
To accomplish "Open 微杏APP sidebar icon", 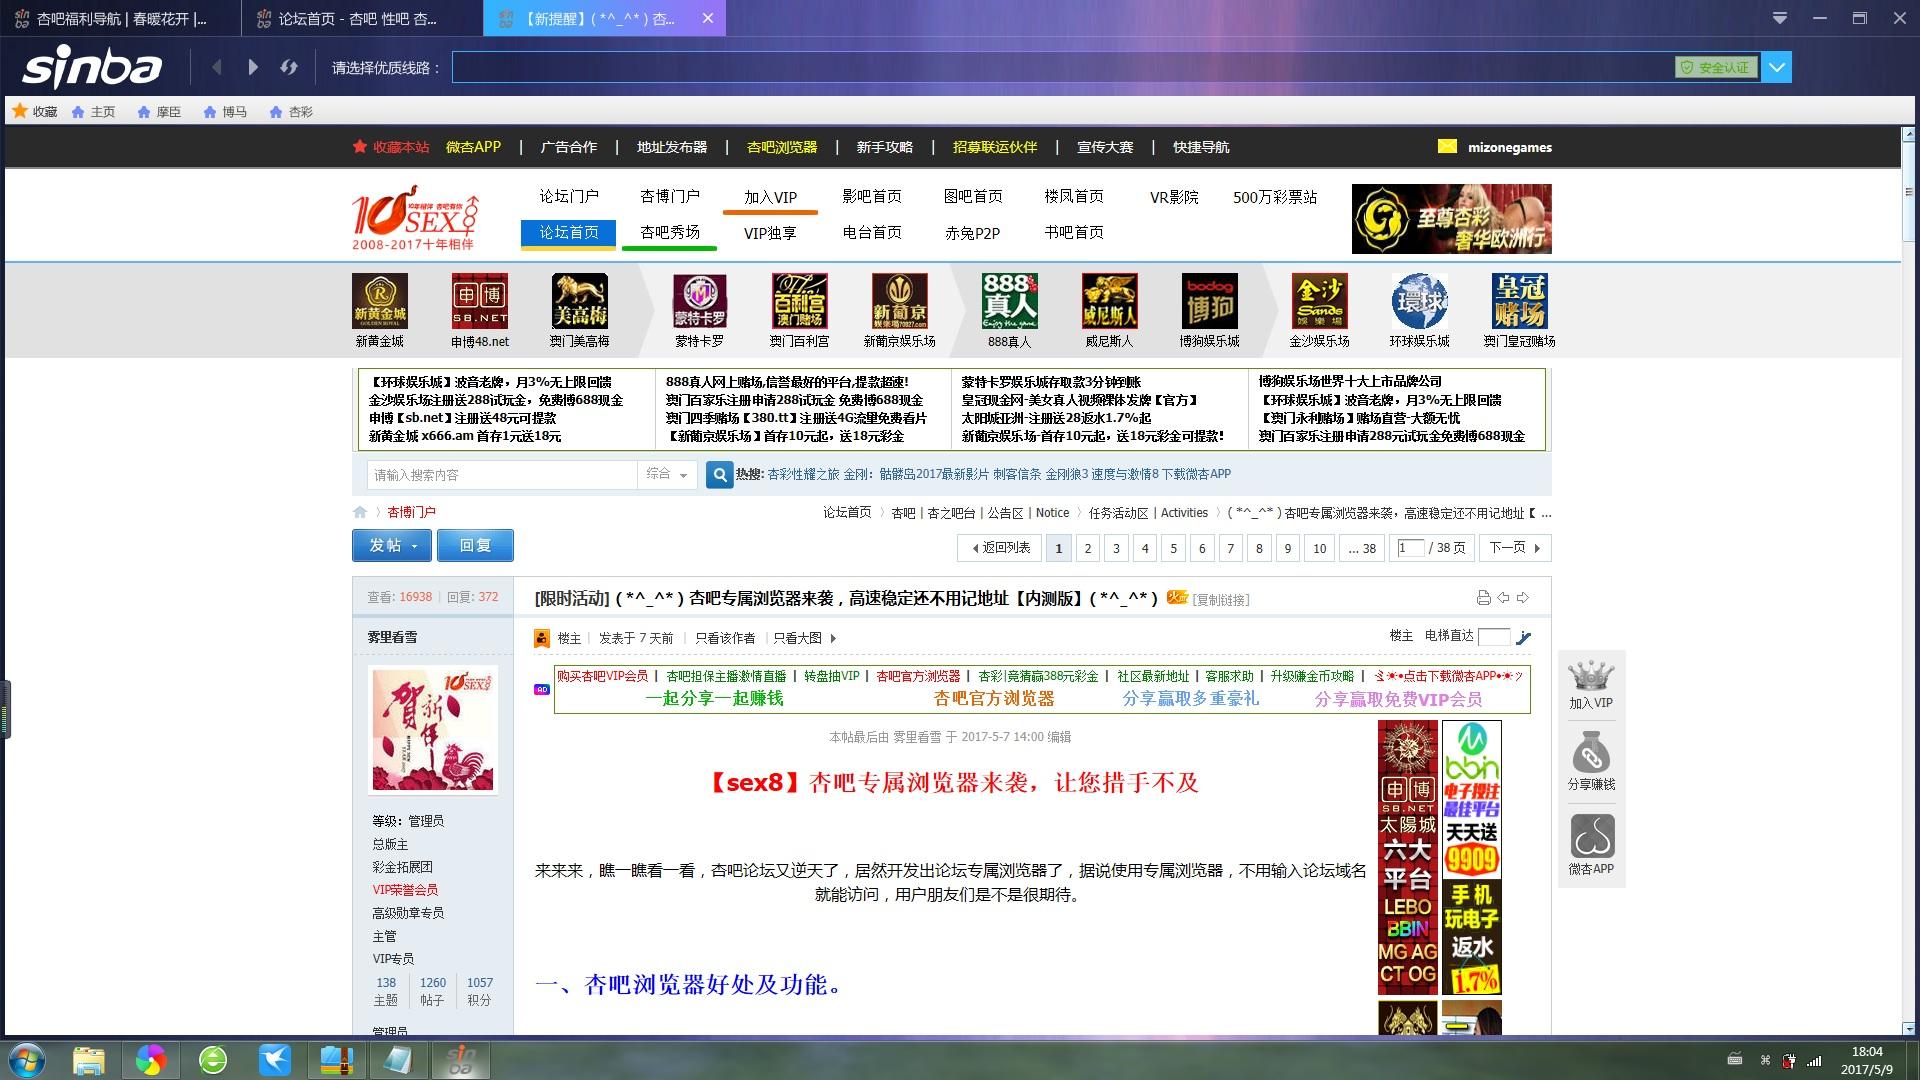I will click(1591, 837).
